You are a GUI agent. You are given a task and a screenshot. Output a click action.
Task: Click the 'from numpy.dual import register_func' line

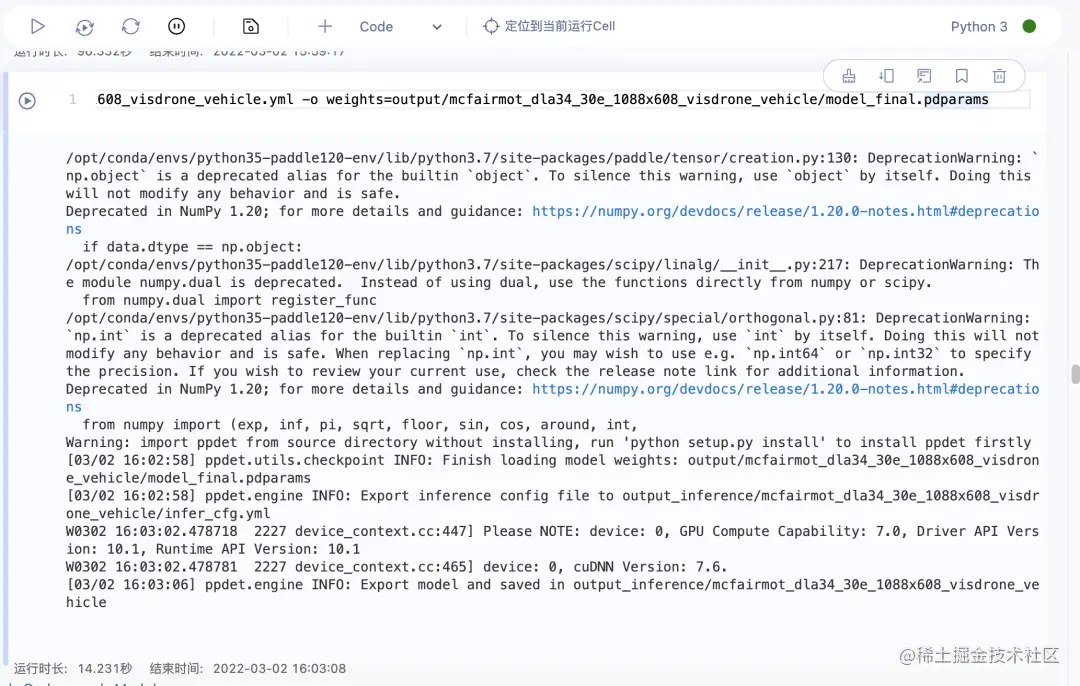tap(229, 300)
